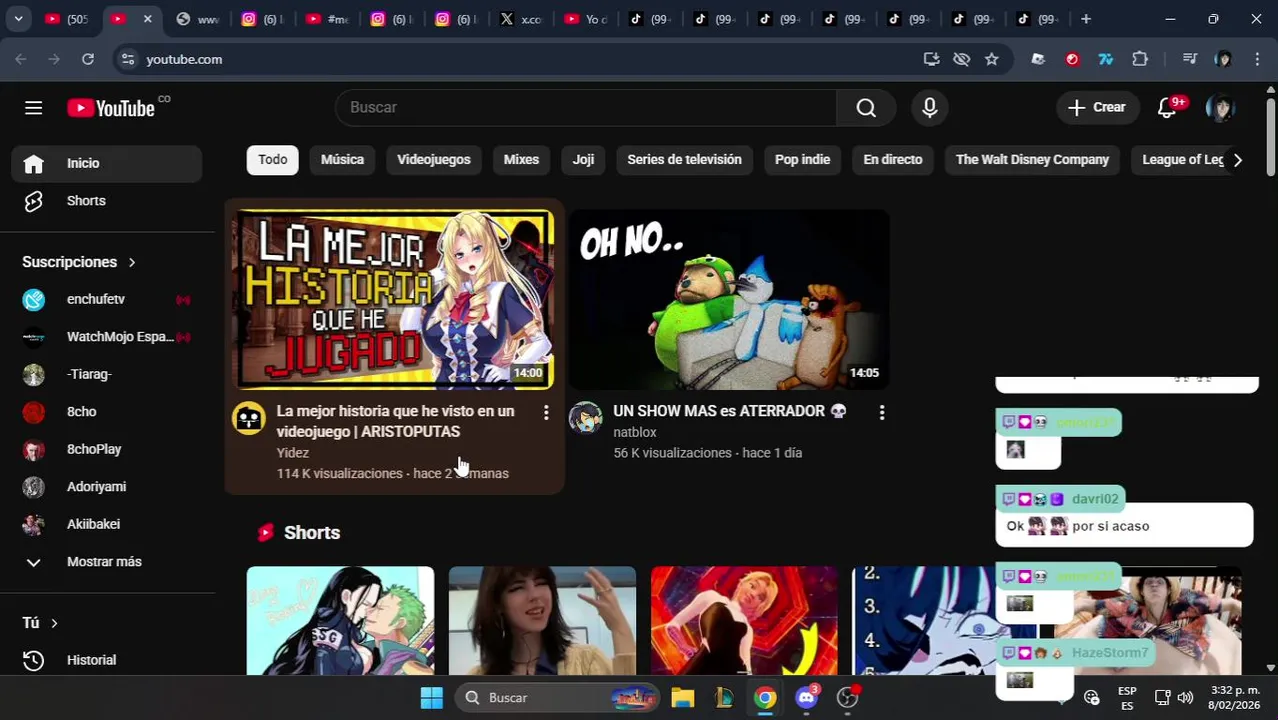Select the Todo filter chip
Image resolution: width=1278 pixels, height=720 pixels.
273,160
